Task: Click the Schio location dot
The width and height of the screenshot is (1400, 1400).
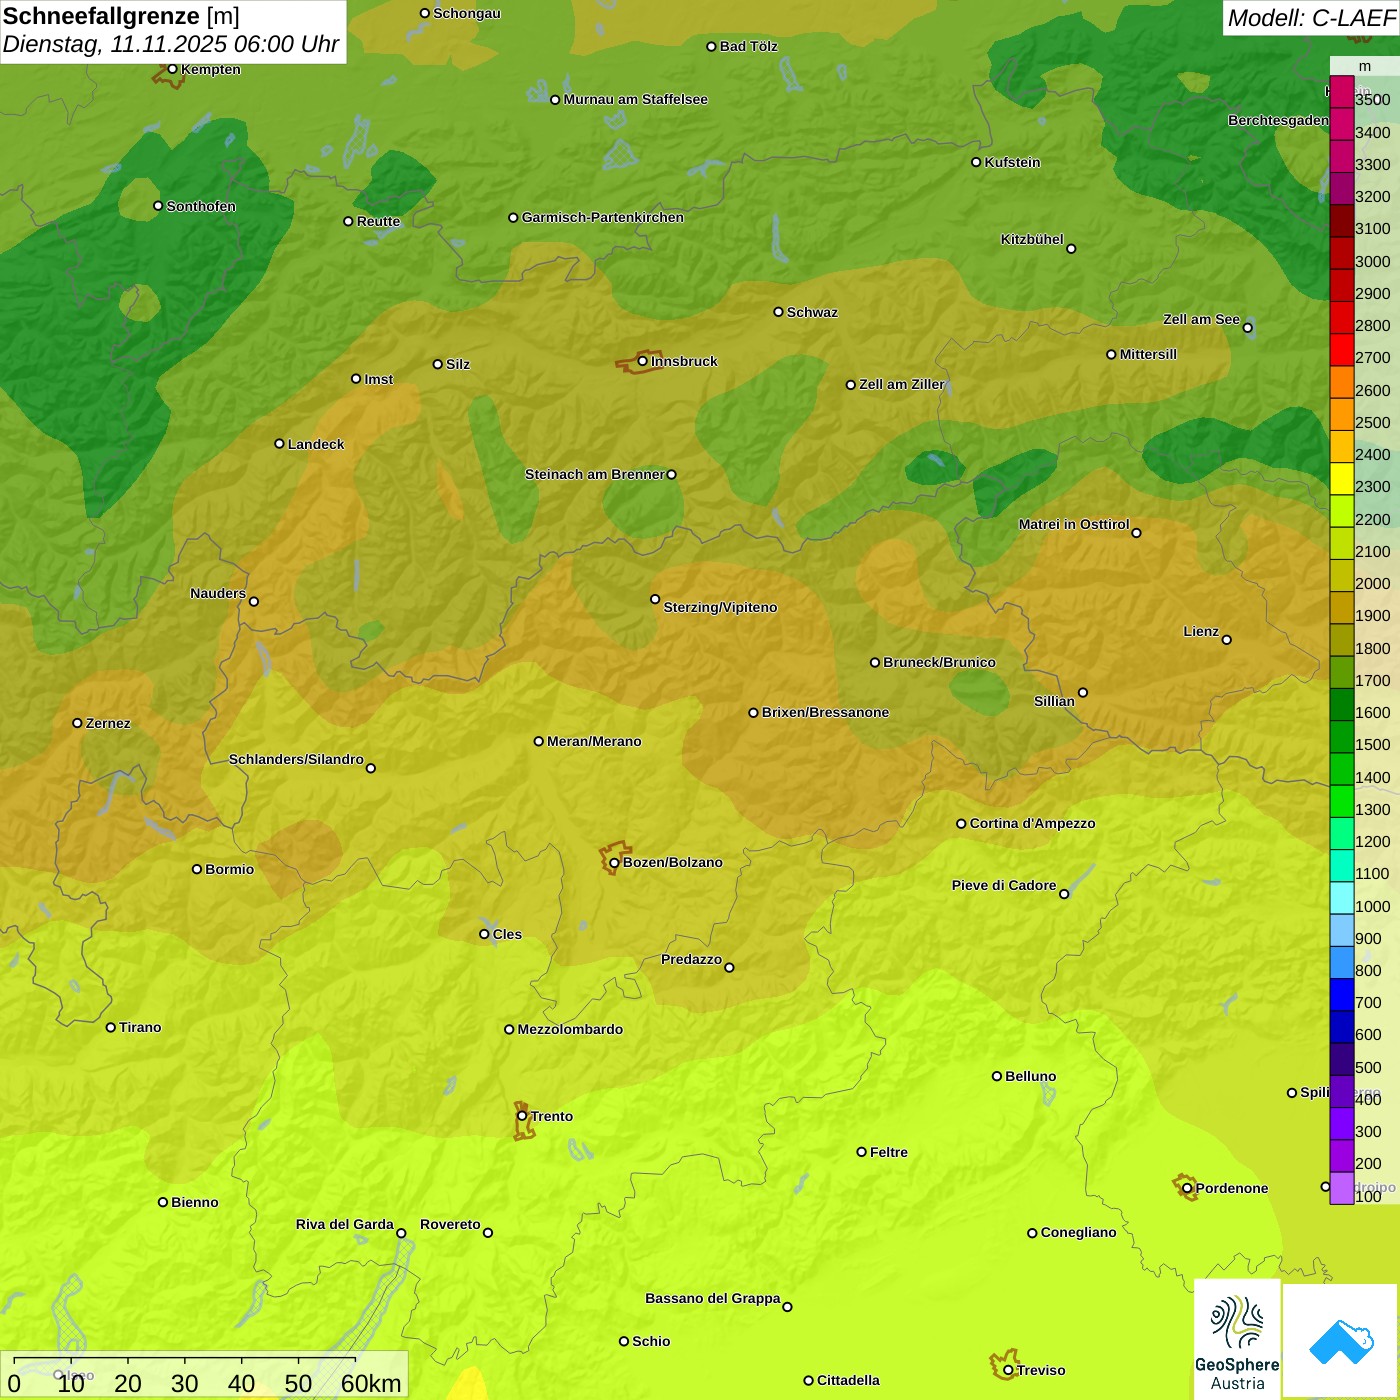Action: [624, 1341]
